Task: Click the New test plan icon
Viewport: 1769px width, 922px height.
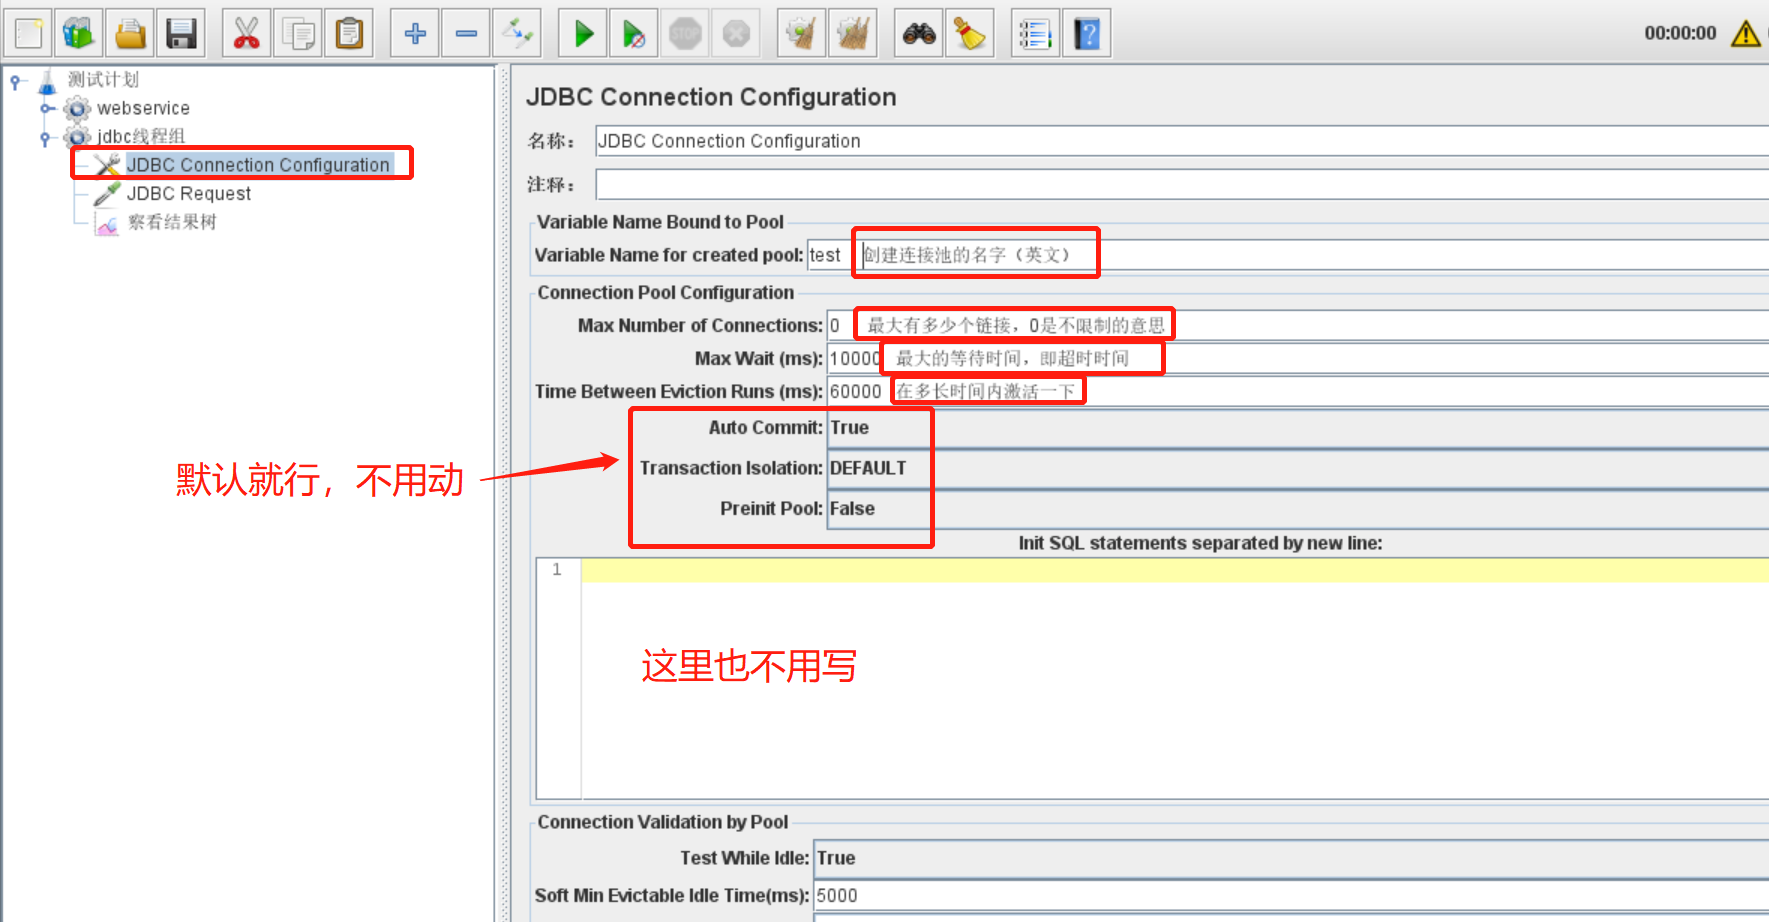Action: point(28,33)
